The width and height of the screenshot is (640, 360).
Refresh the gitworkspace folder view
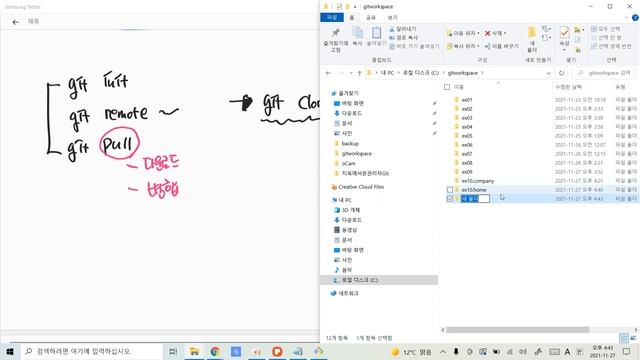point(562,73)
